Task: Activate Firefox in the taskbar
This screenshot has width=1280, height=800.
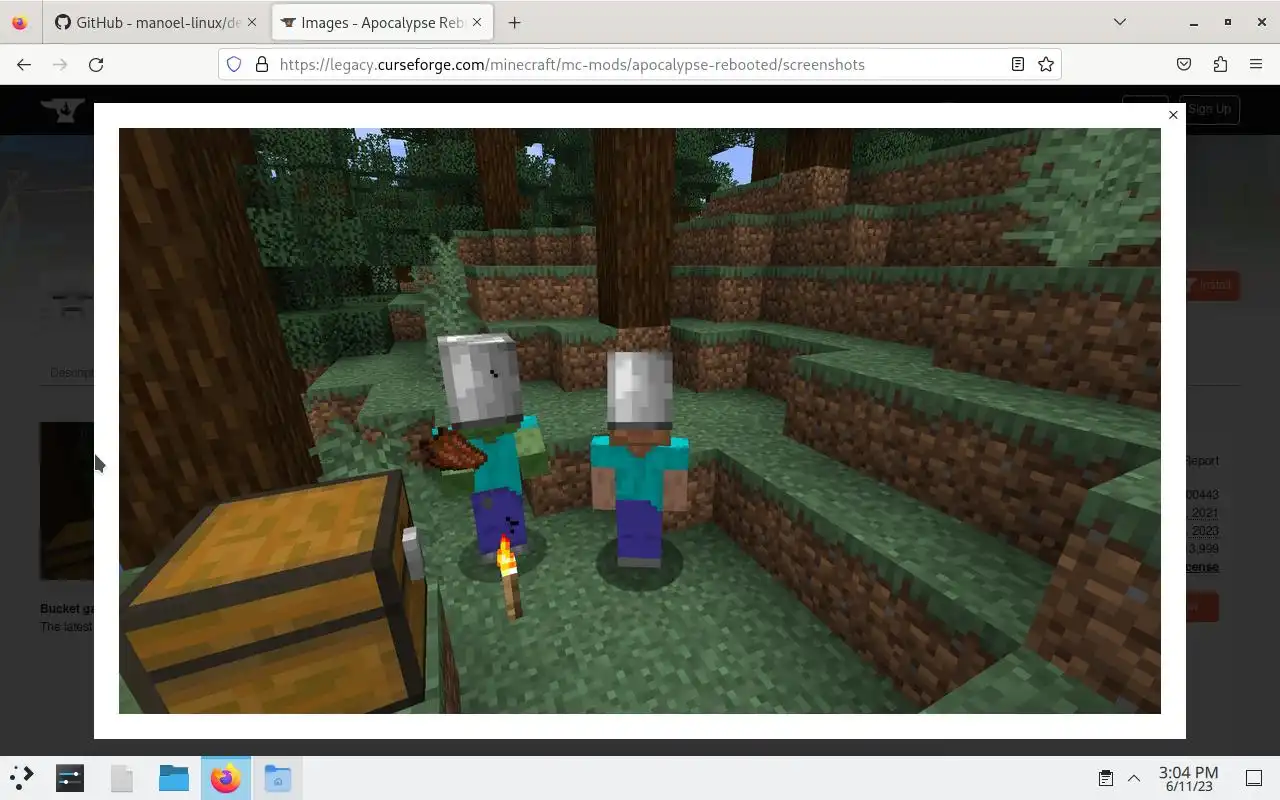Action: pos(226,777)
